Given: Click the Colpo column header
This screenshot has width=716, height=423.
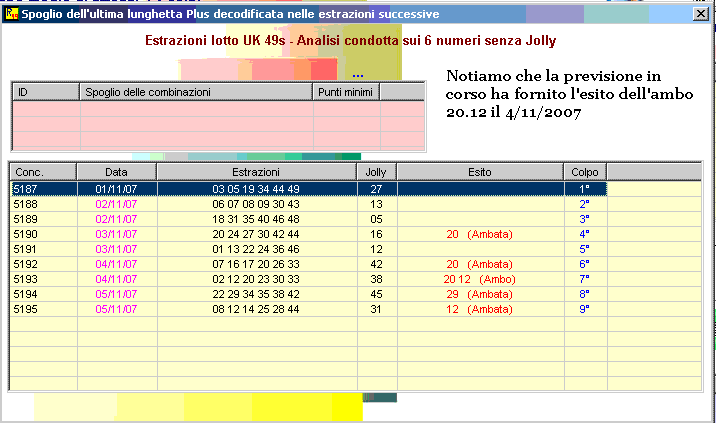Looking at the screenshot, I should click(585, 172).
